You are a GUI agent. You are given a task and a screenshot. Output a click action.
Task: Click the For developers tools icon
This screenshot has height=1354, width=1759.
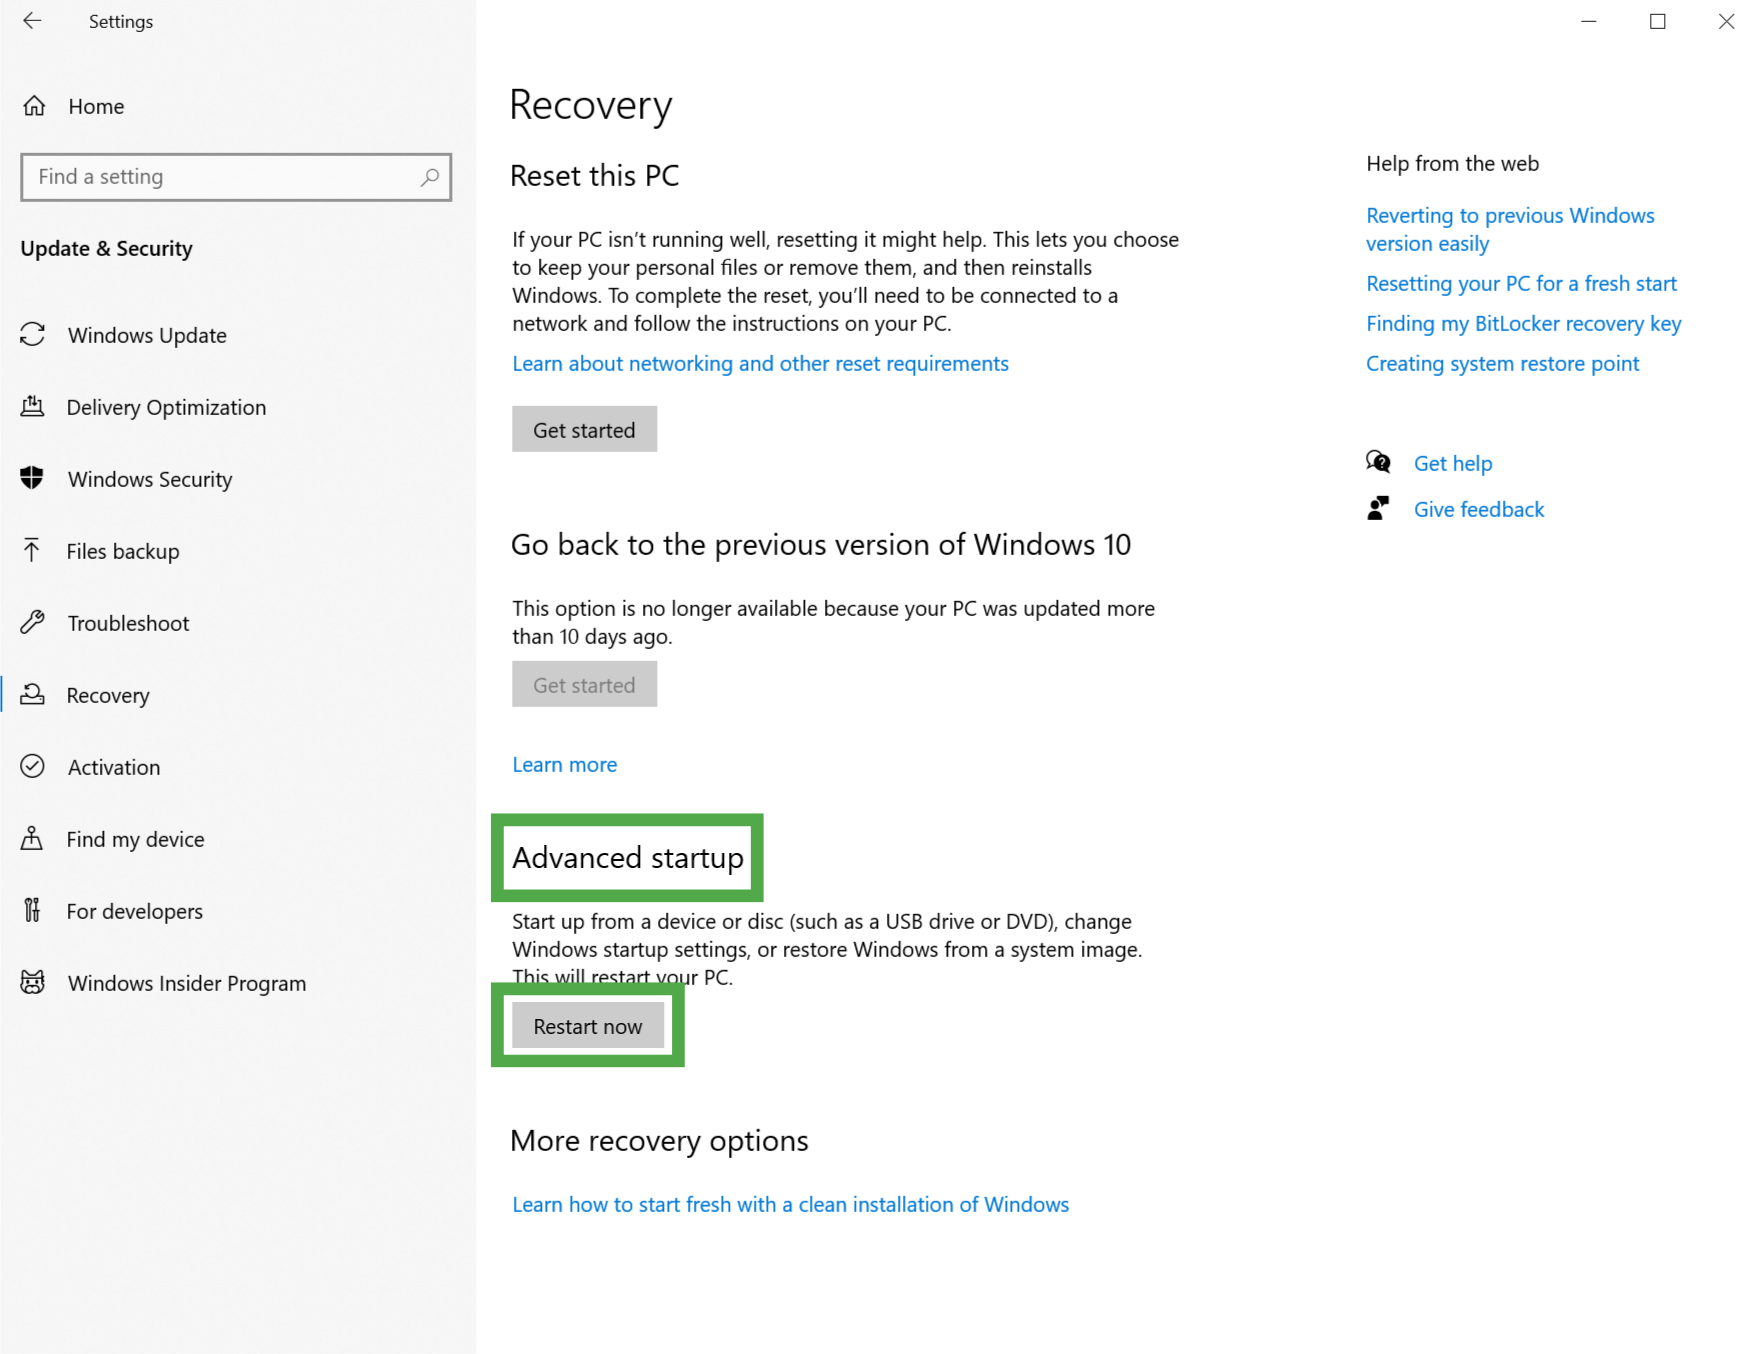point(32,911)
